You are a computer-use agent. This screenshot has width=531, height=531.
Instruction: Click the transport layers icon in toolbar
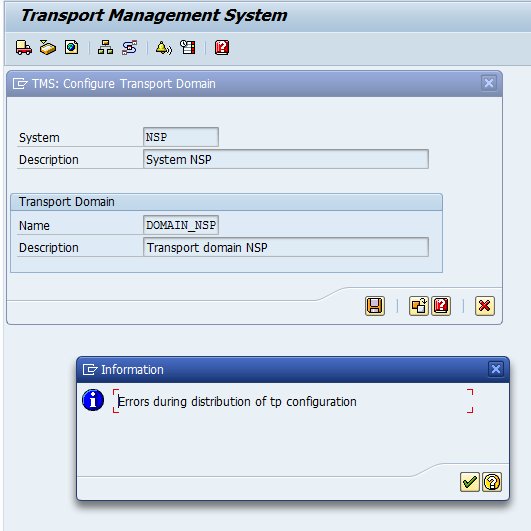130,47
